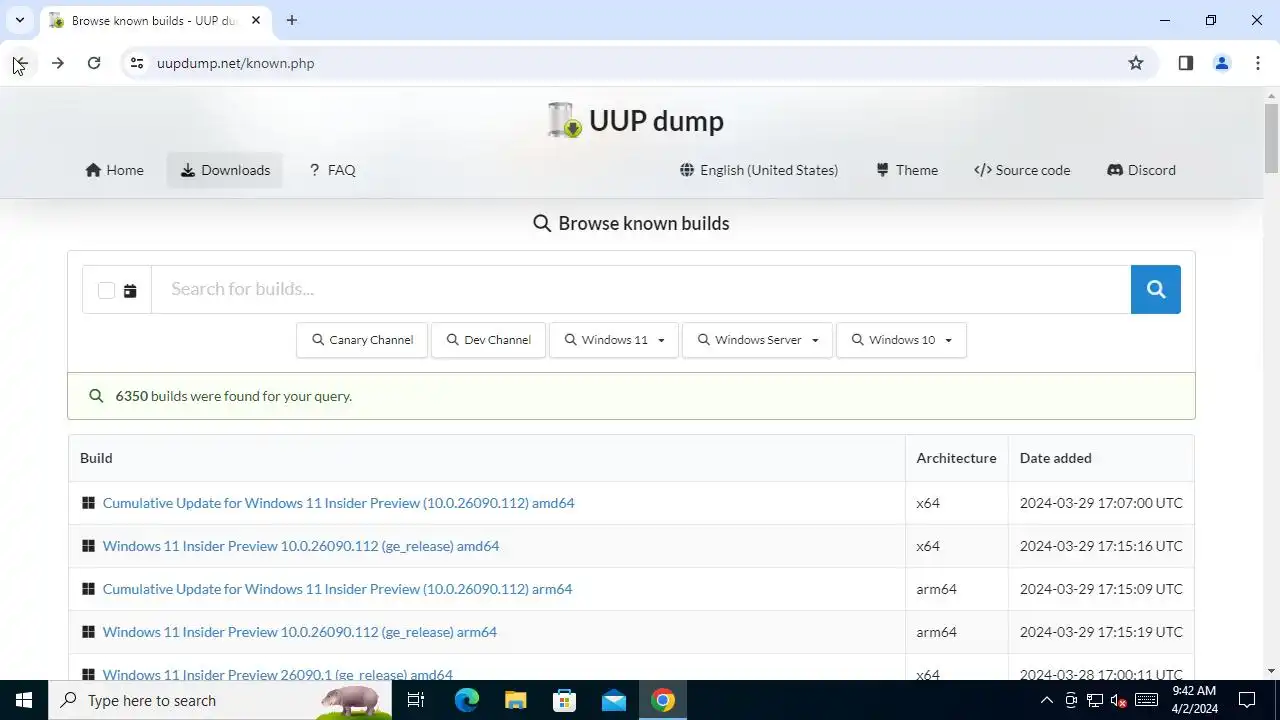Open the Source code link
1280x720 pixels.
coord(1022,170)
